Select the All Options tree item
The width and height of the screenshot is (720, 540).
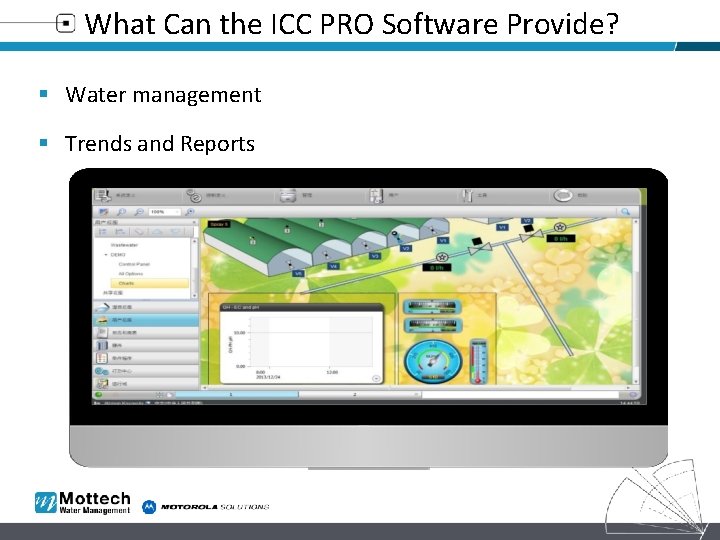(131, 274)
